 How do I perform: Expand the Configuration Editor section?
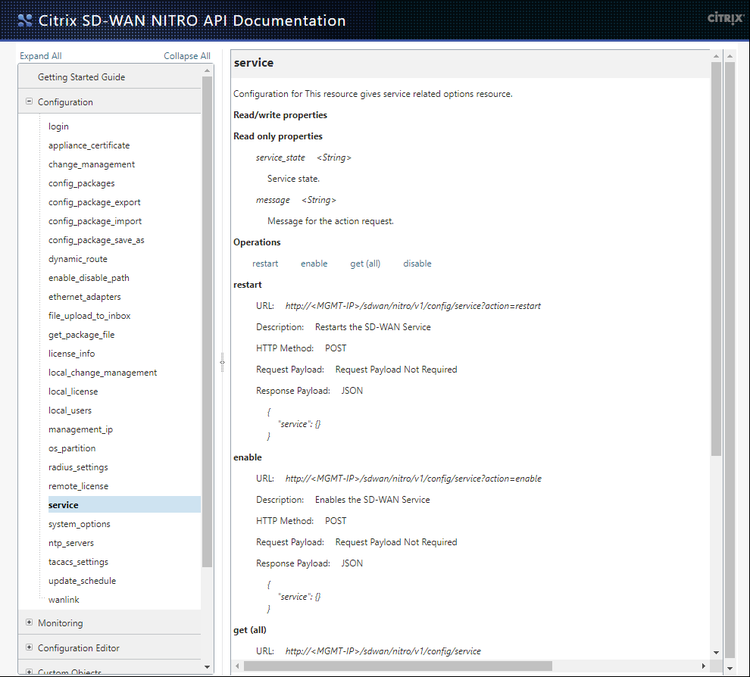pyautogui.click(x=29, y=647)
